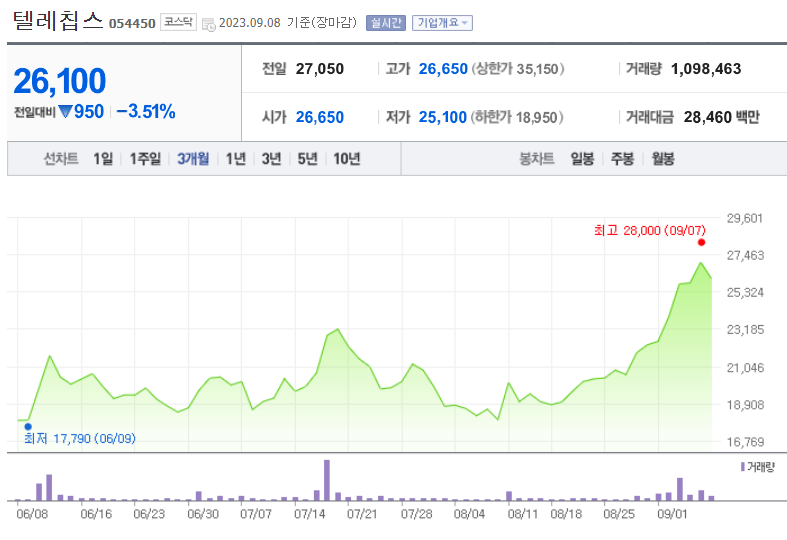
Task: Click the -3.51% change rate
Action: pos(146,111)
